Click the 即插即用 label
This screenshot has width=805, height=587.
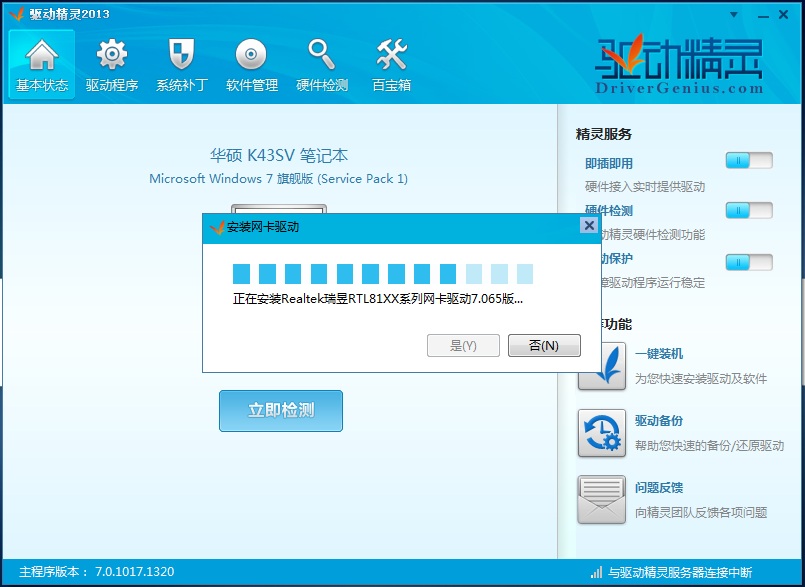click(609, 163)
